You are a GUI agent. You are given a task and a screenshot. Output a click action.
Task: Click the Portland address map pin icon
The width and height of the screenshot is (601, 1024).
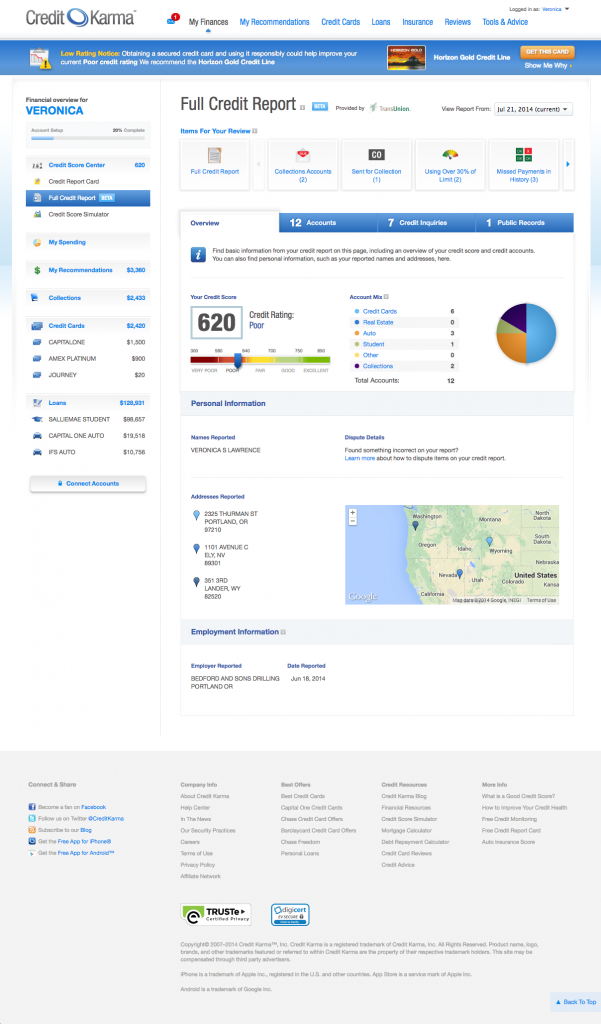point(196,516)
